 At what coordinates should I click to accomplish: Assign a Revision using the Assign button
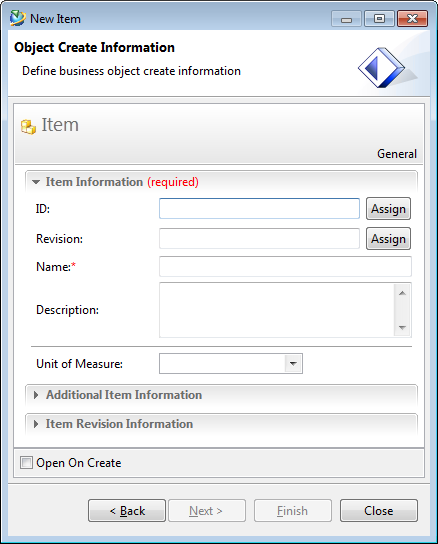(388, 239)
